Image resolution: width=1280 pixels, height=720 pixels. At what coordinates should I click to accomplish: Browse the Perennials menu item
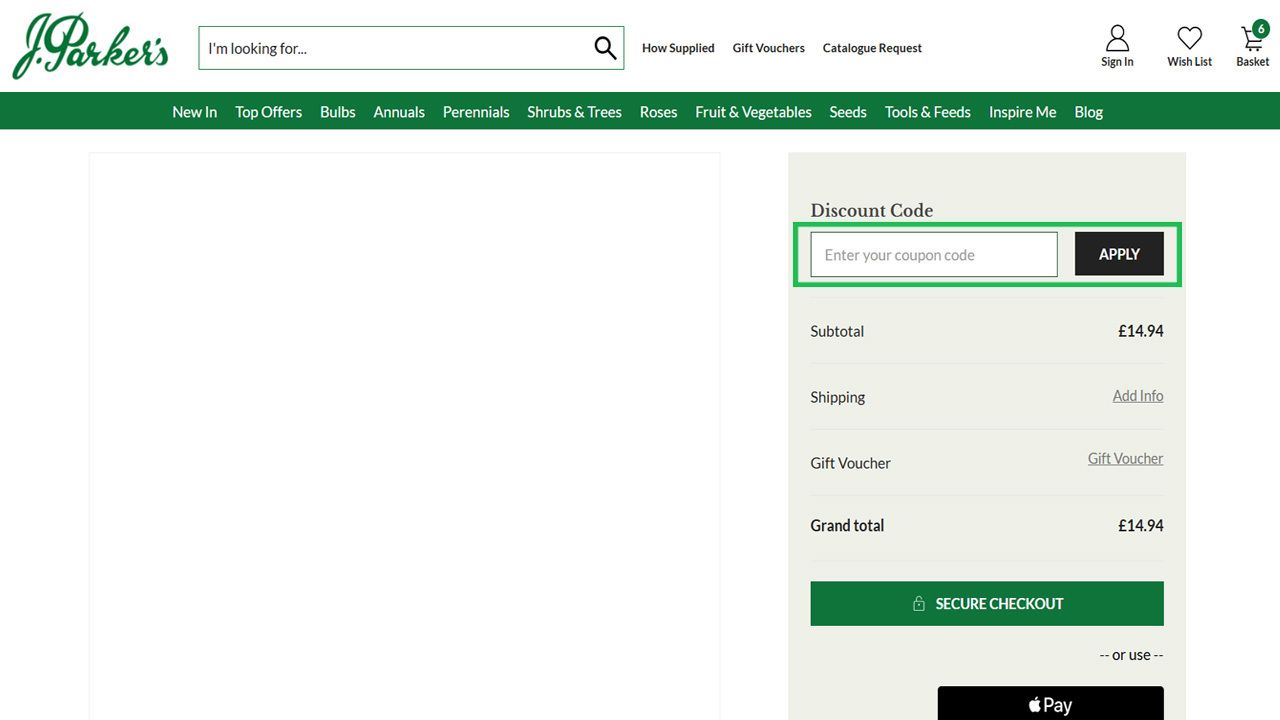476,111
